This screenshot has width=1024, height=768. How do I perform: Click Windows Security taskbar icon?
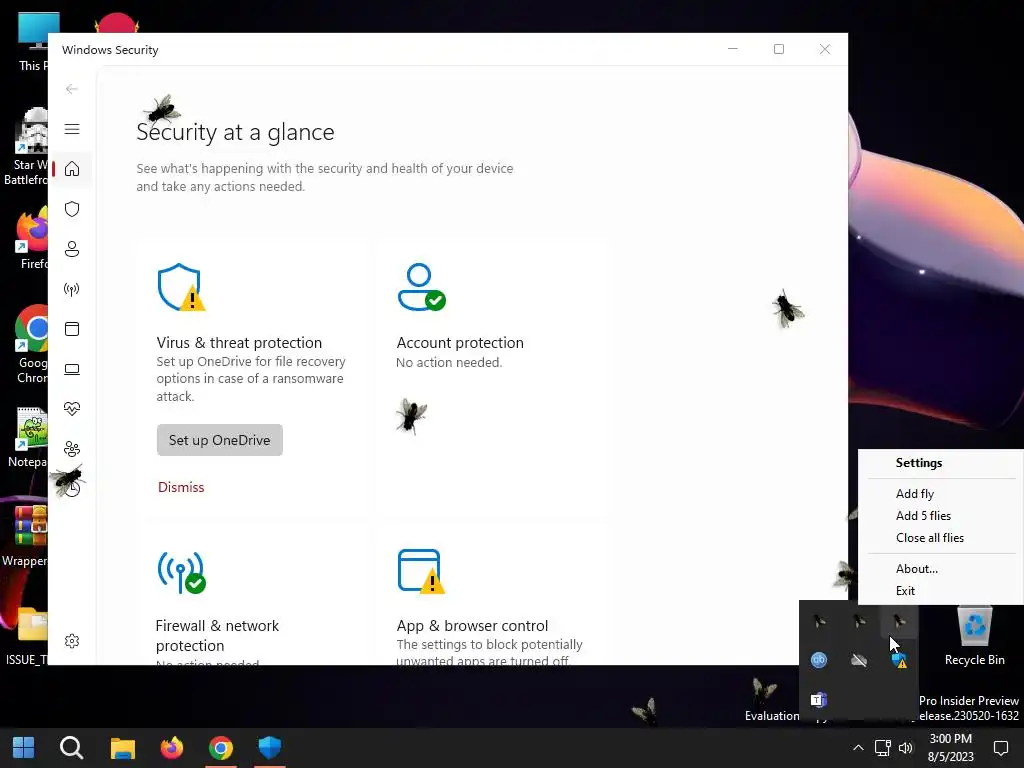pos(269,748)
